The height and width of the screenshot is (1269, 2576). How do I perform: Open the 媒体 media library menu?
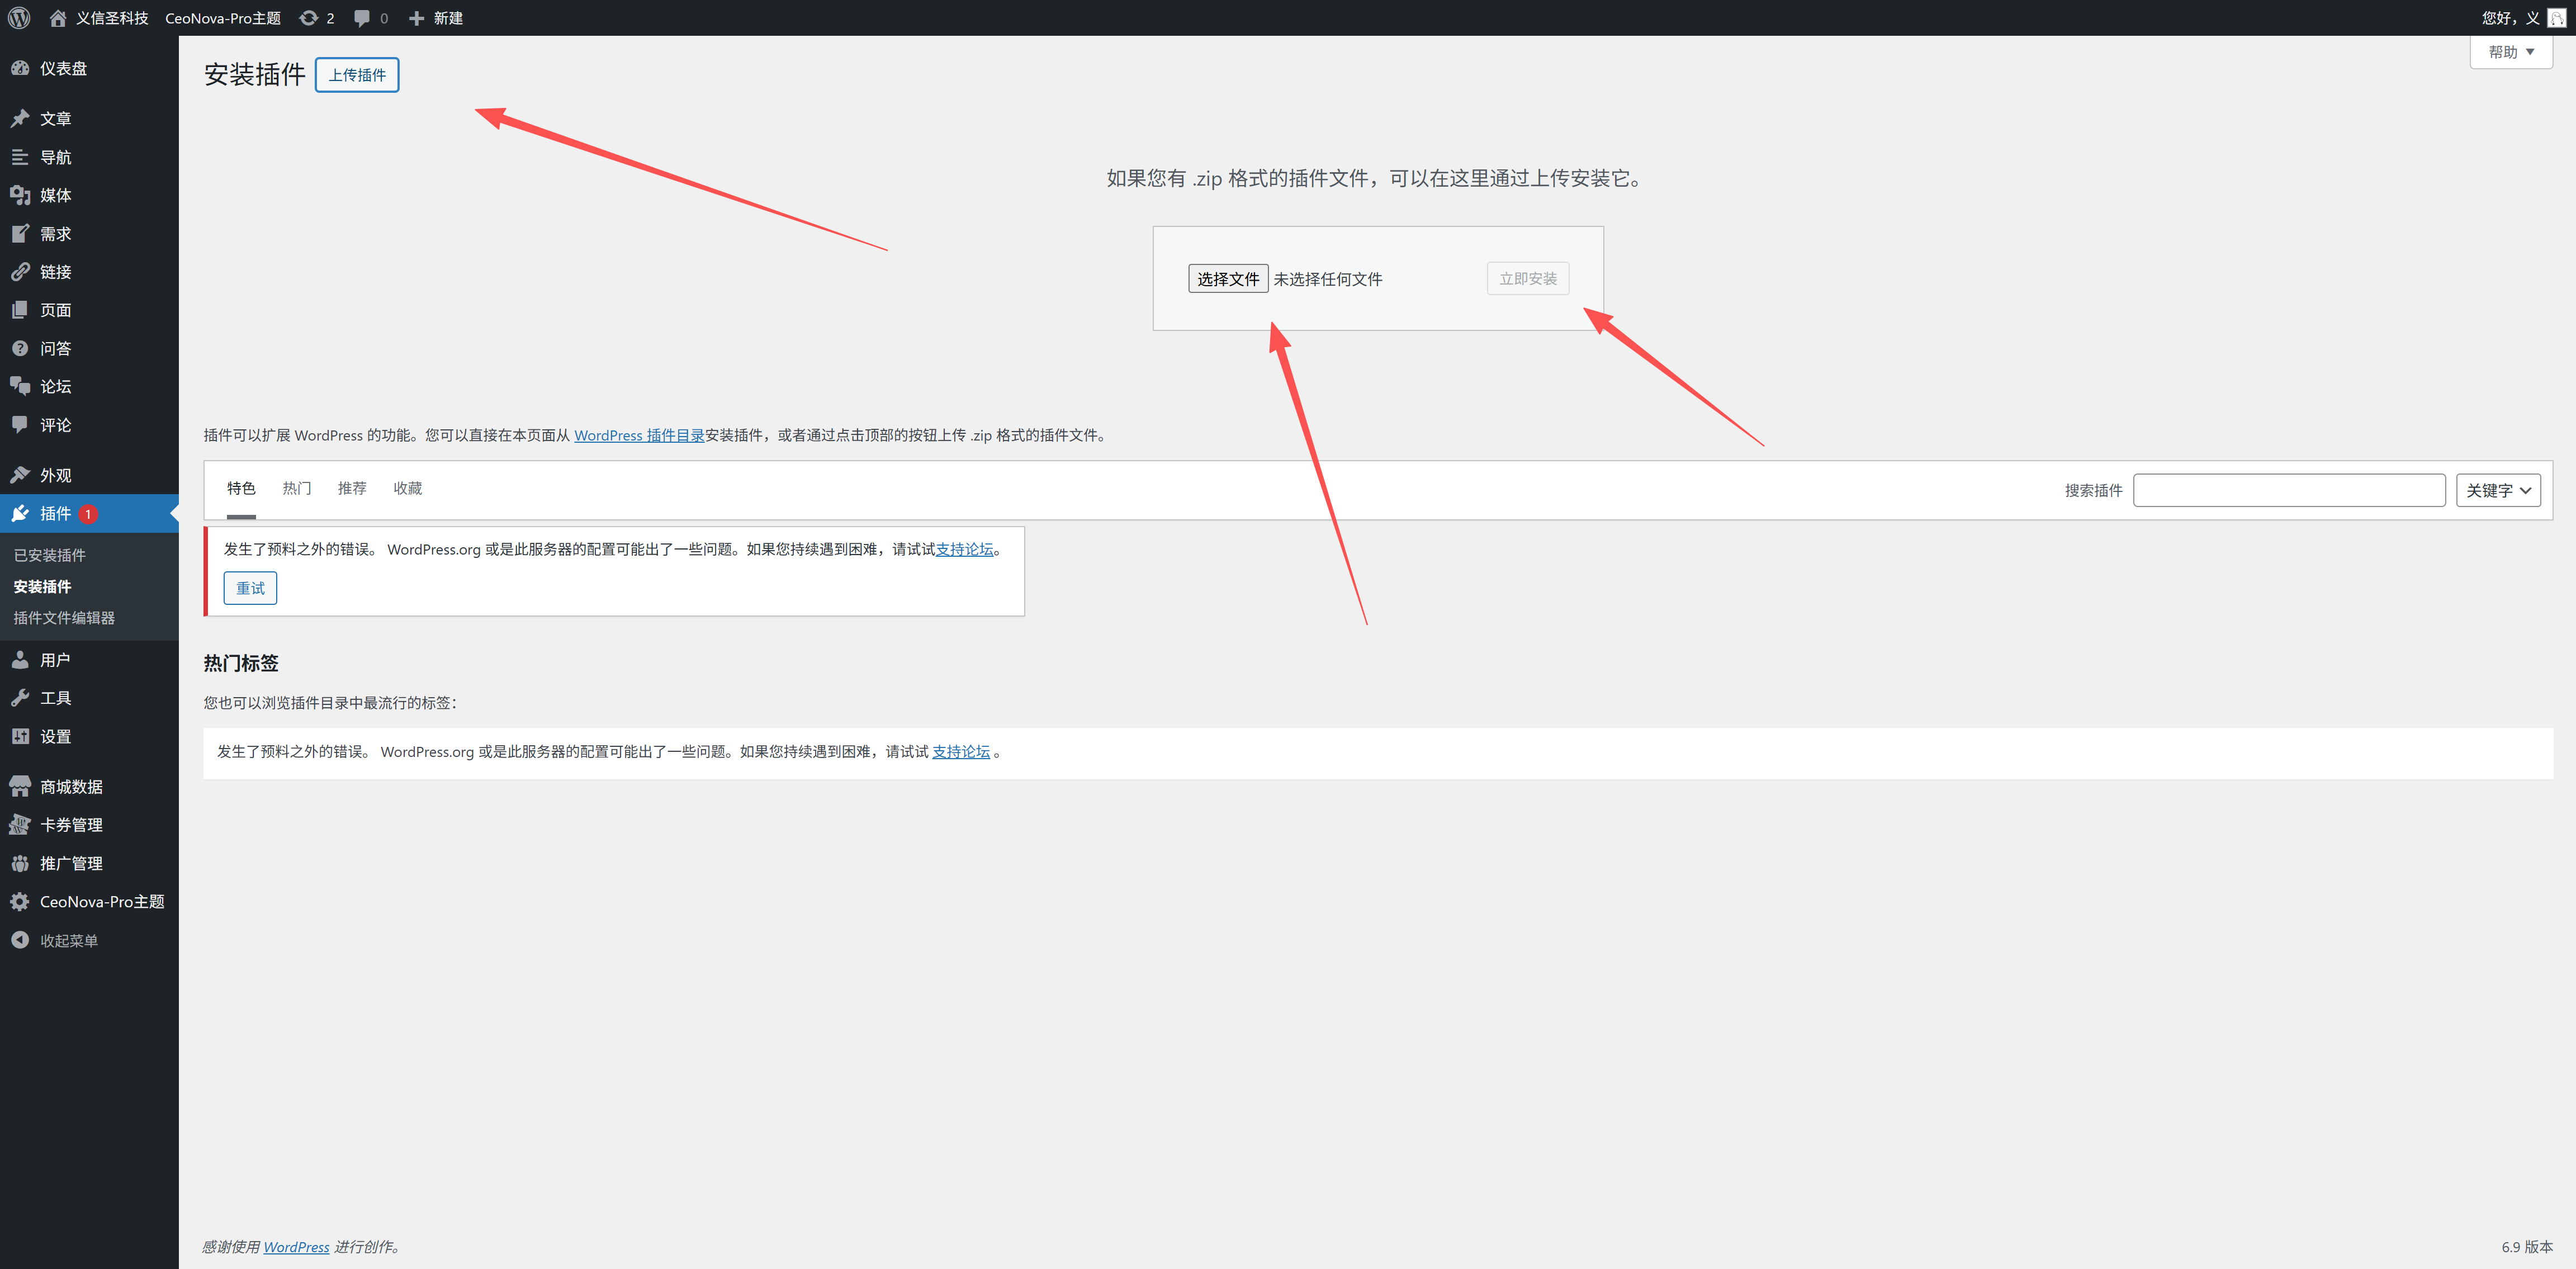click(55, 195)
